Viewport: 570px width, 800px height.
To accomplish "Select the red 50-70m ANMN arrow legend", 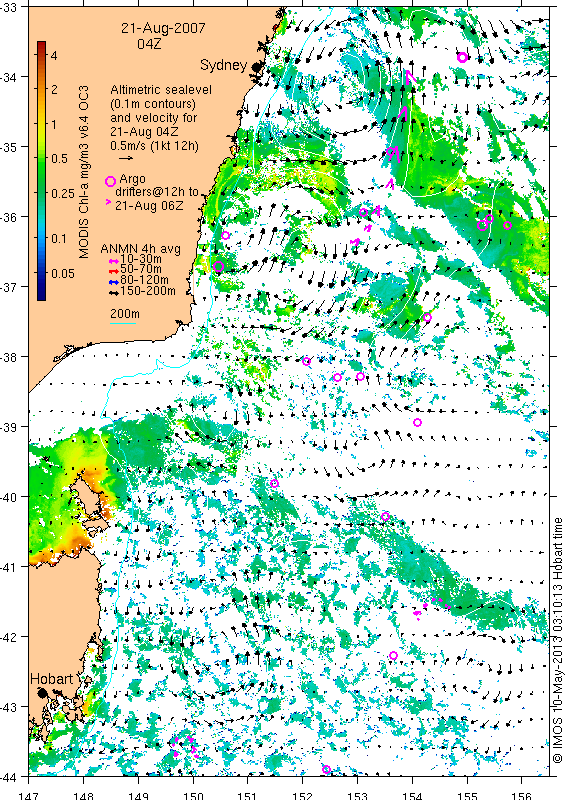I will pyautogui.click(x=114, y=271).
